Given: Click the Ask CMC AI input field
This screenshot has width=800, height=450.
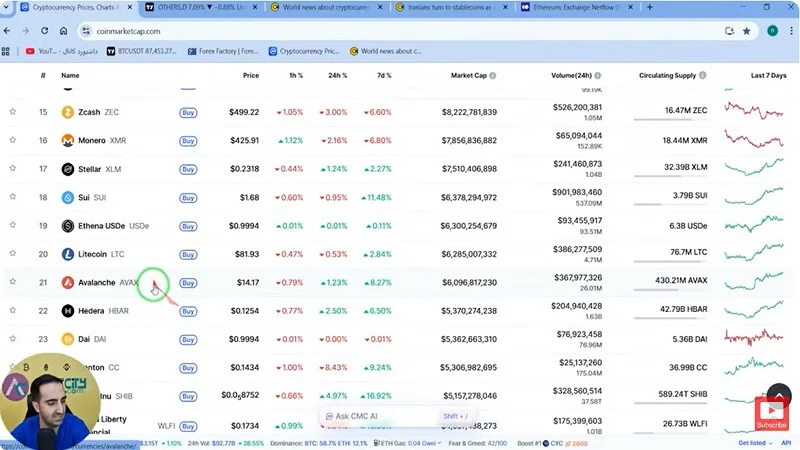Looking at the screenshot, I should (380, 416).
